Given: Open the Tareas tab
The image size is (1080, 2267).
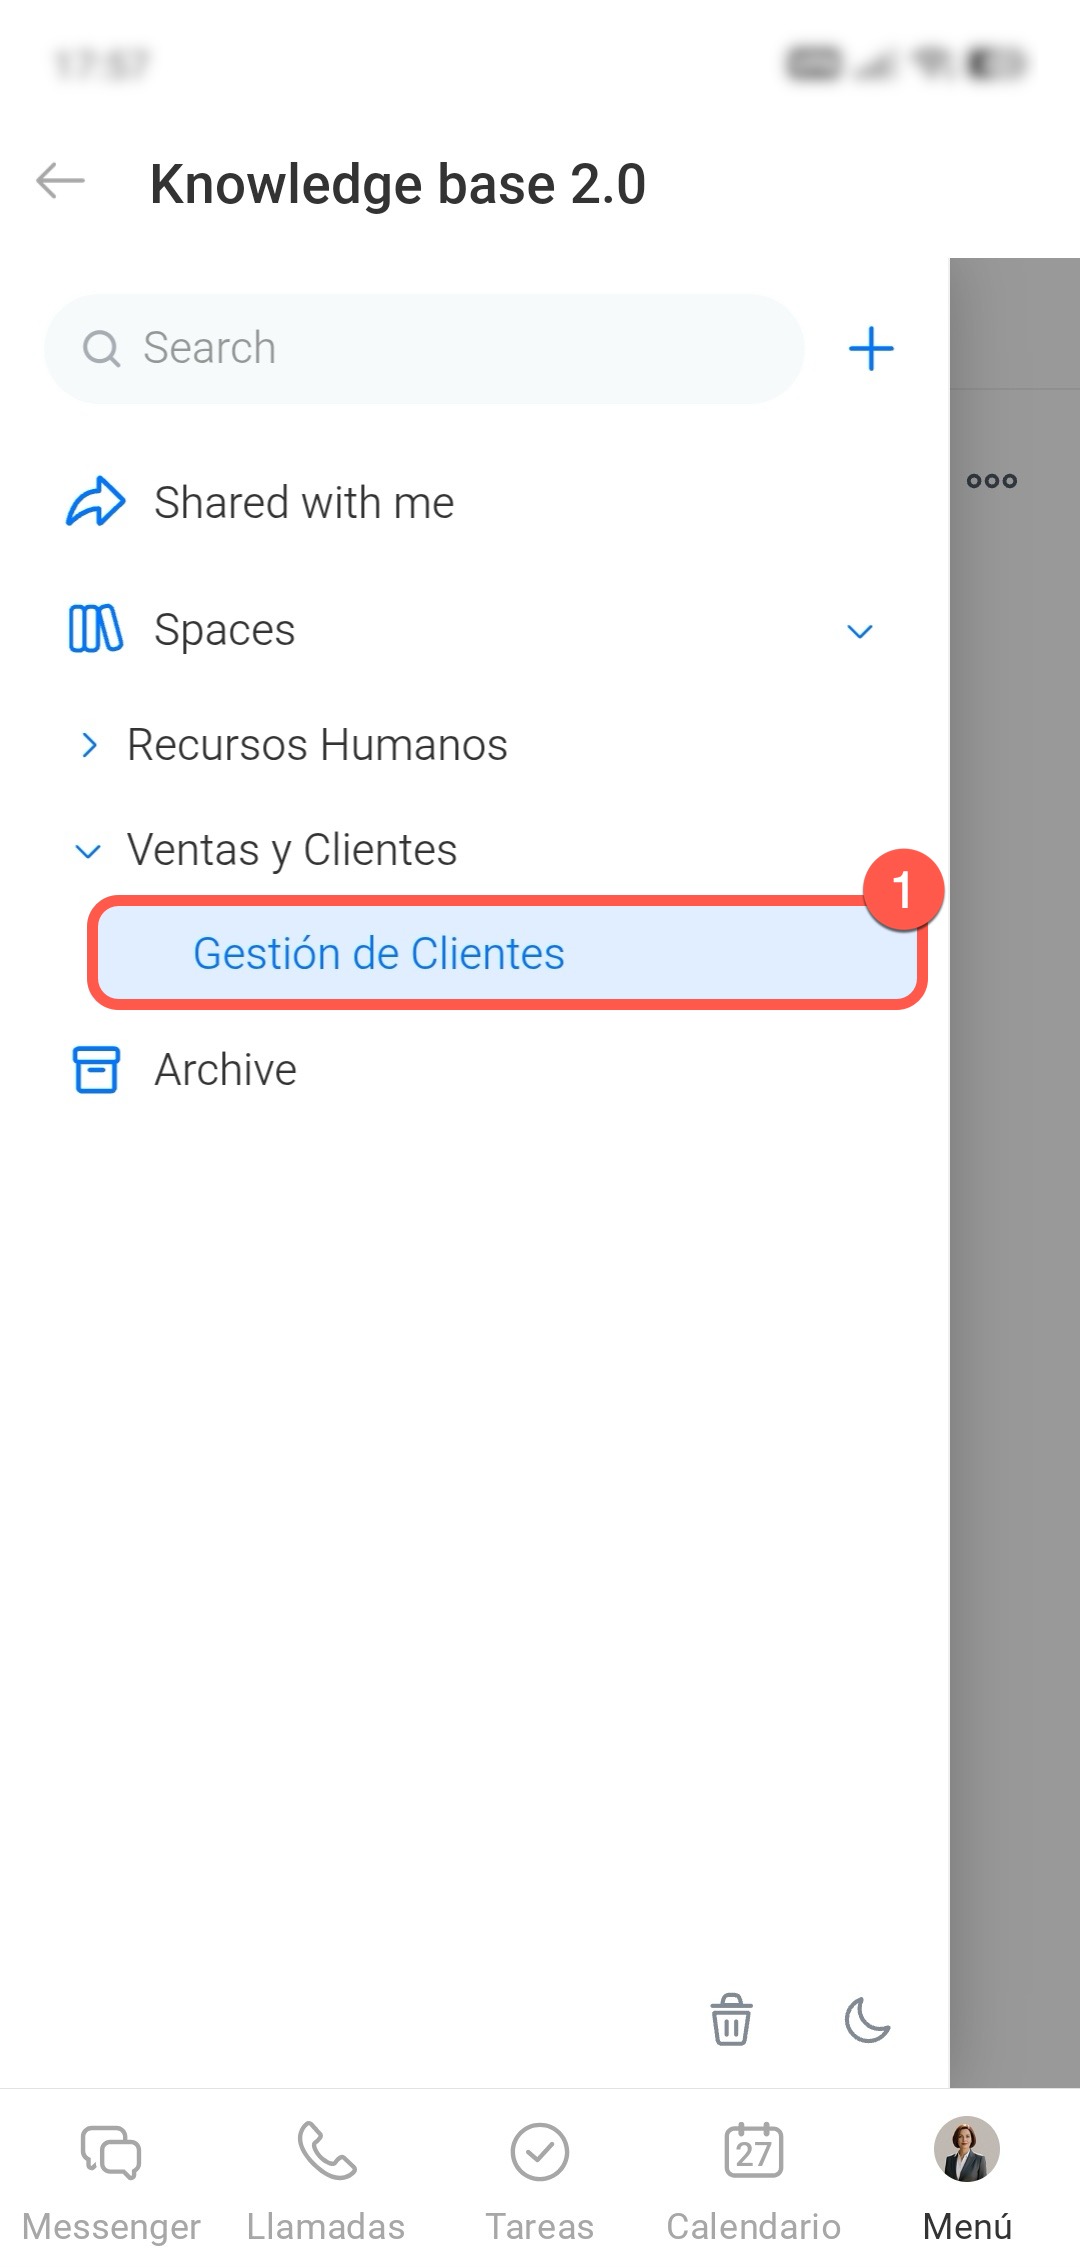Looking at the screenshot, I should 540,2181.
